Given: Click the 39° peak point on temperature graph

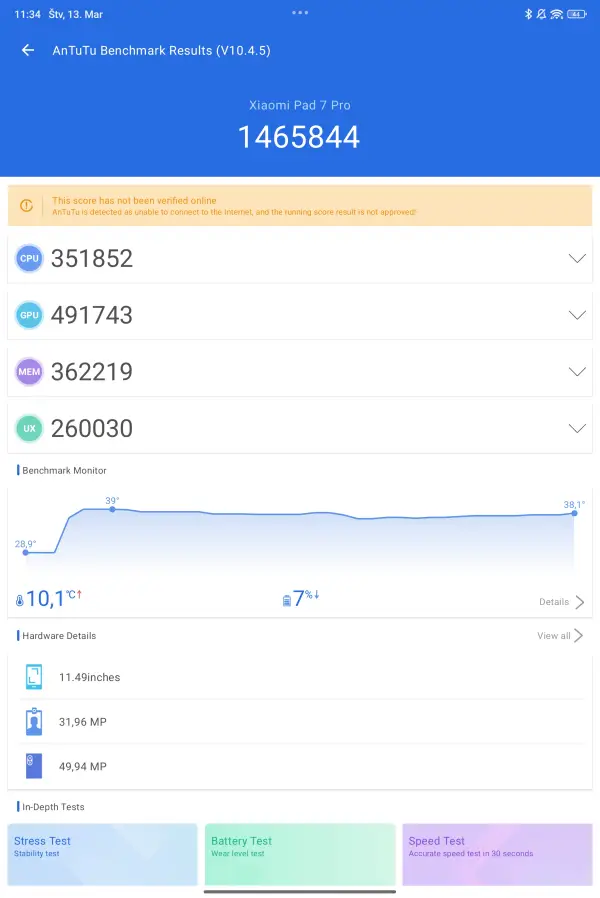Looking at the screenshot, I should tap(112, 509).
